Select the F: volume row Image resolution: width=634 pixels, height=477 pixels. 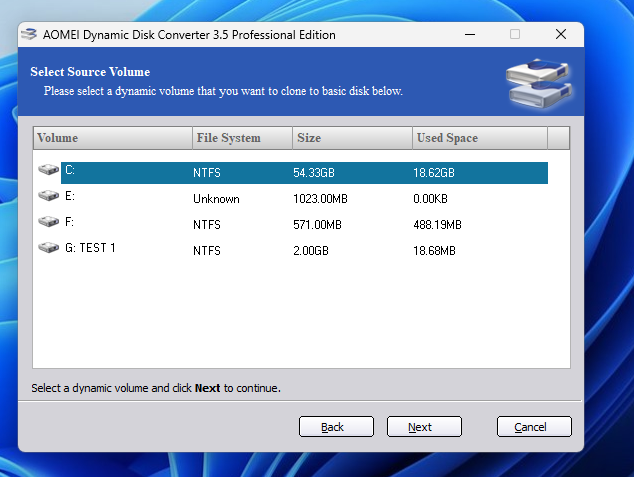point(304,224)
